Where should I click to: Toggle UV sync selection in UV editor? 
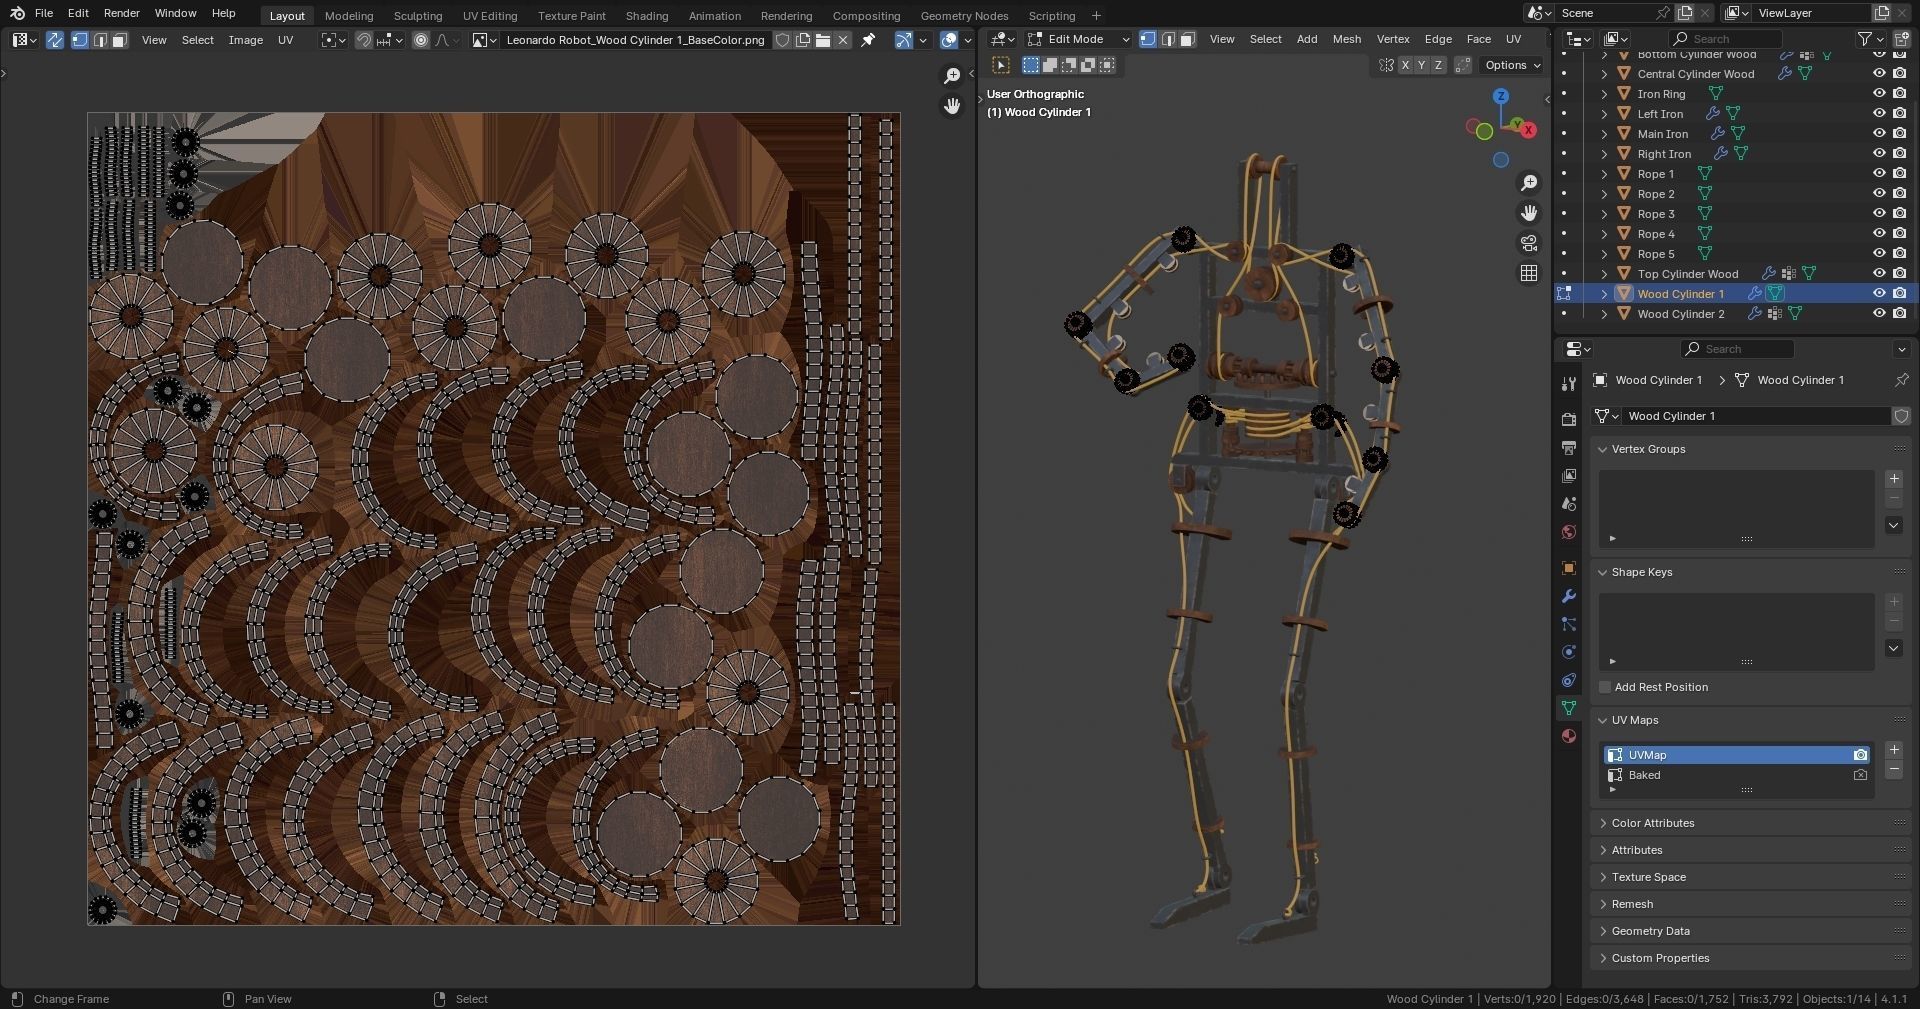(x=55, y=40)
